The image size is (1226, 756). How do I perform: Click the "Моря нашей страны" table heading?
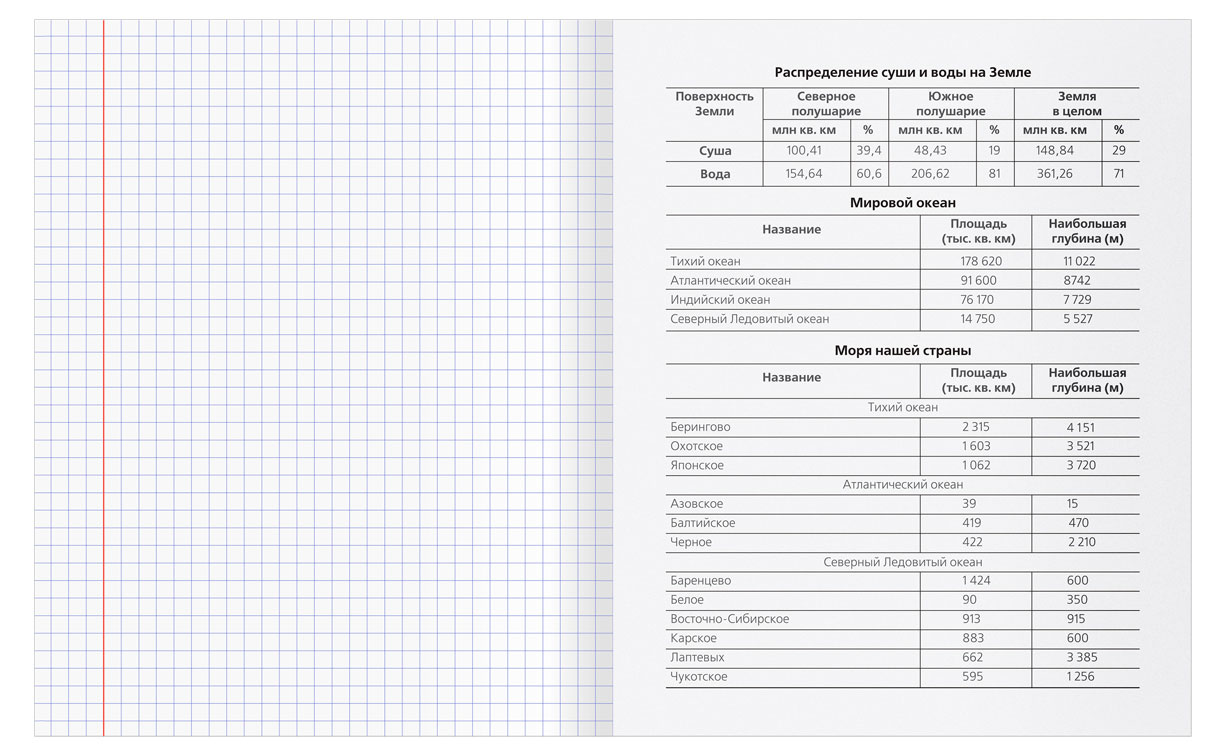pyautogui.click(x=902, y=350)
